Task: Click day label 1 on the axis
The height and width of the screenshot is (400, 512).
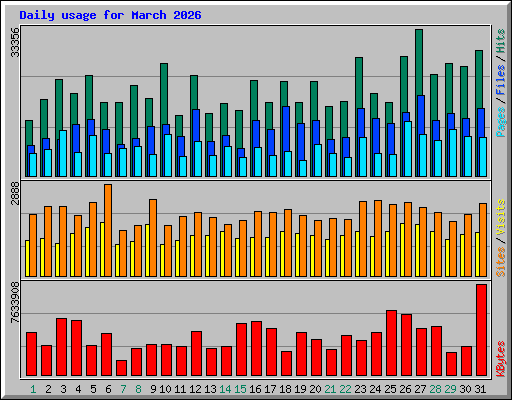Action: click(33, 389)
